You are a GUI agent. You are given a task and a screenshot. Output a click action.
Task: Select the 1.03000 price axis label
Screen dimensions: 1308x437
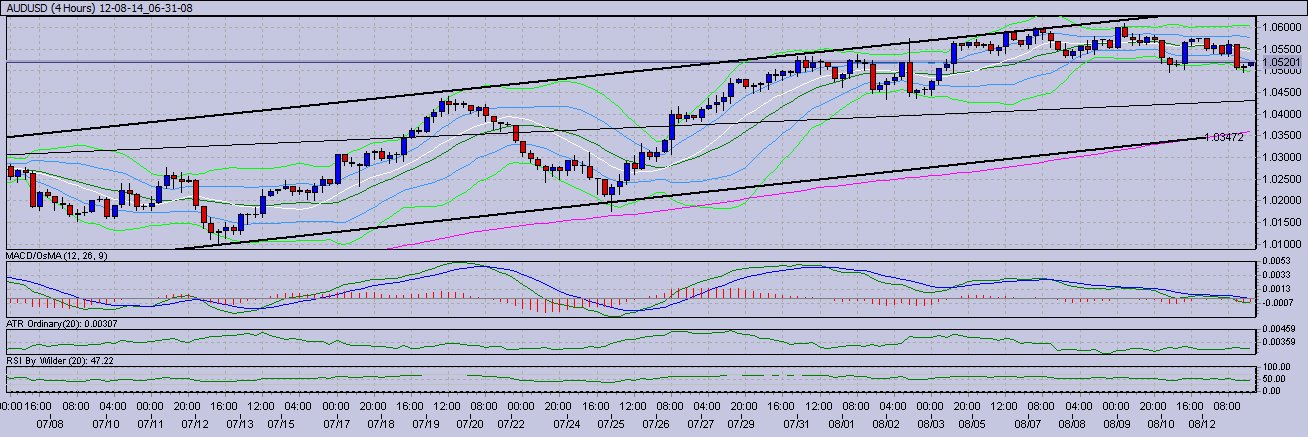click(x=1283, y=158)
